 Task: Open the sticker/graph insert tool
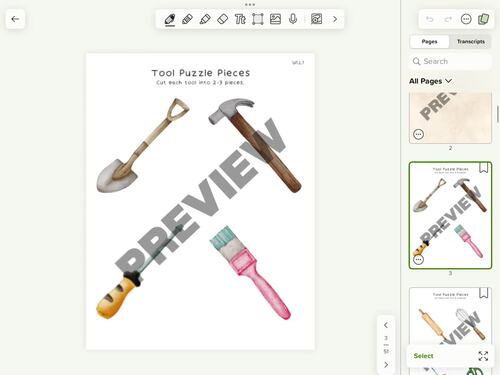coord(316,19)
